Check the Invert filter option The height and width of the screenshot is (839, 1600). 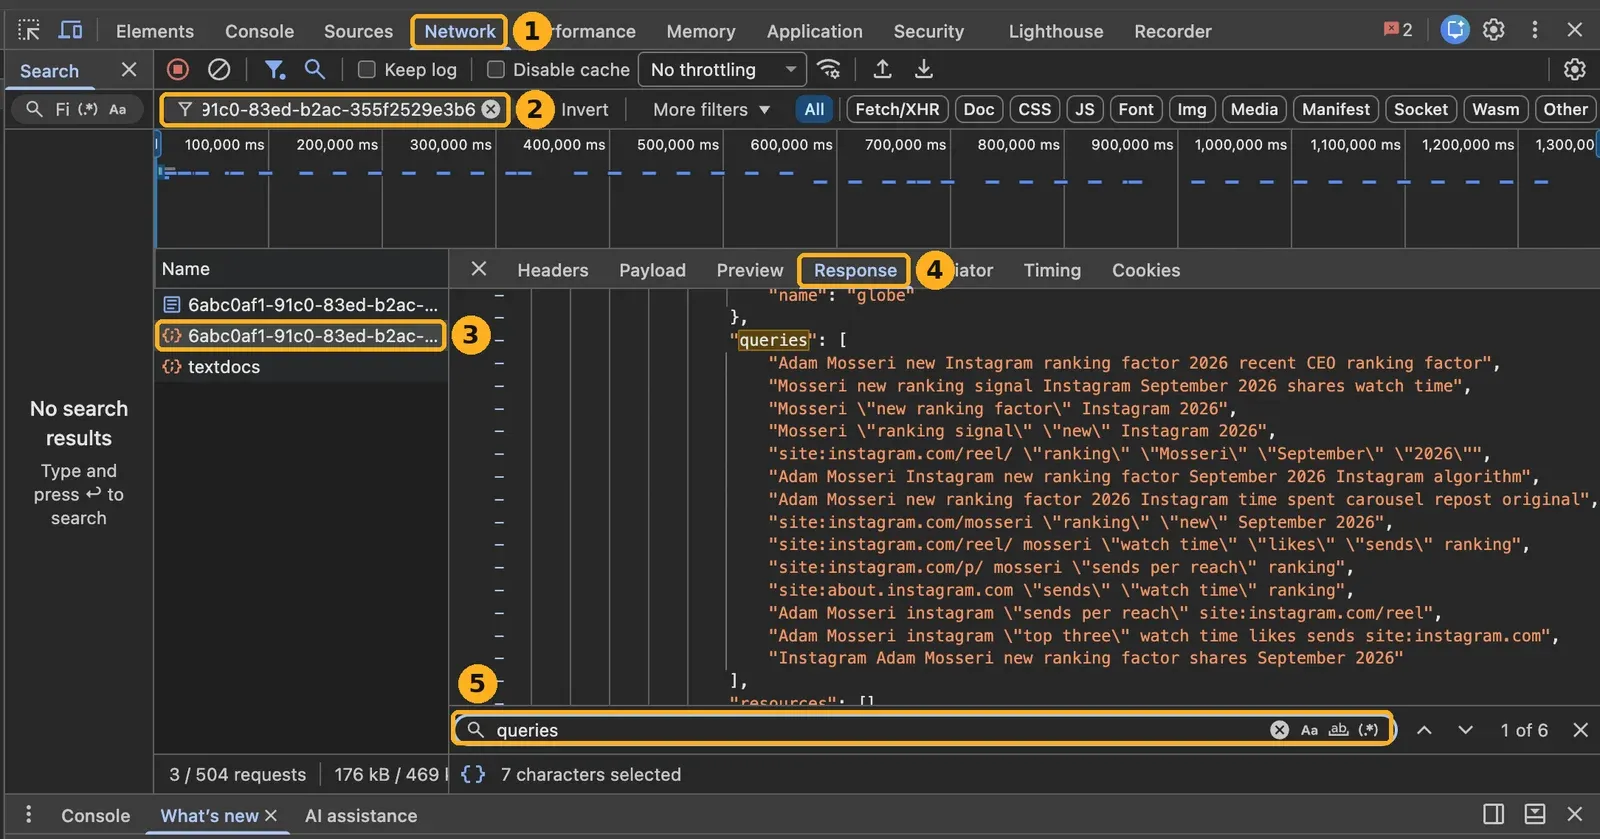point(584,109)
